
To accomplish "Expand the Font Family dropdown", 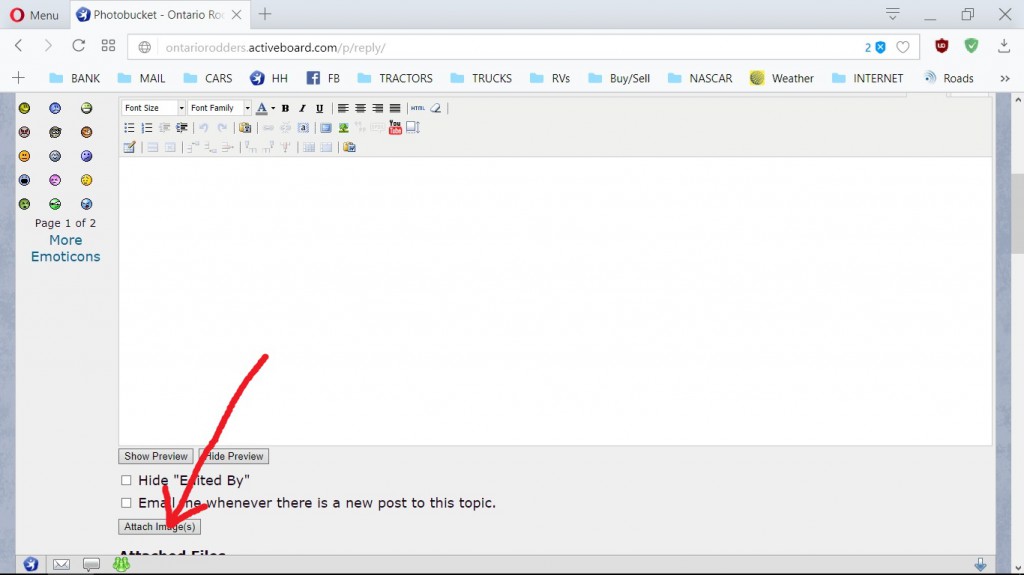I will (219, 108).
